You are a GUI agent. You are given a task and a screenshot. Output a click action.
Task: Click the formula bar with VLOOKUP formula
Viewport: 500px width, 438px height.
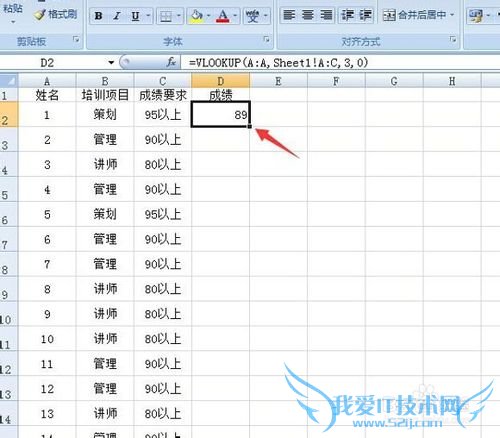coord(340,63)
